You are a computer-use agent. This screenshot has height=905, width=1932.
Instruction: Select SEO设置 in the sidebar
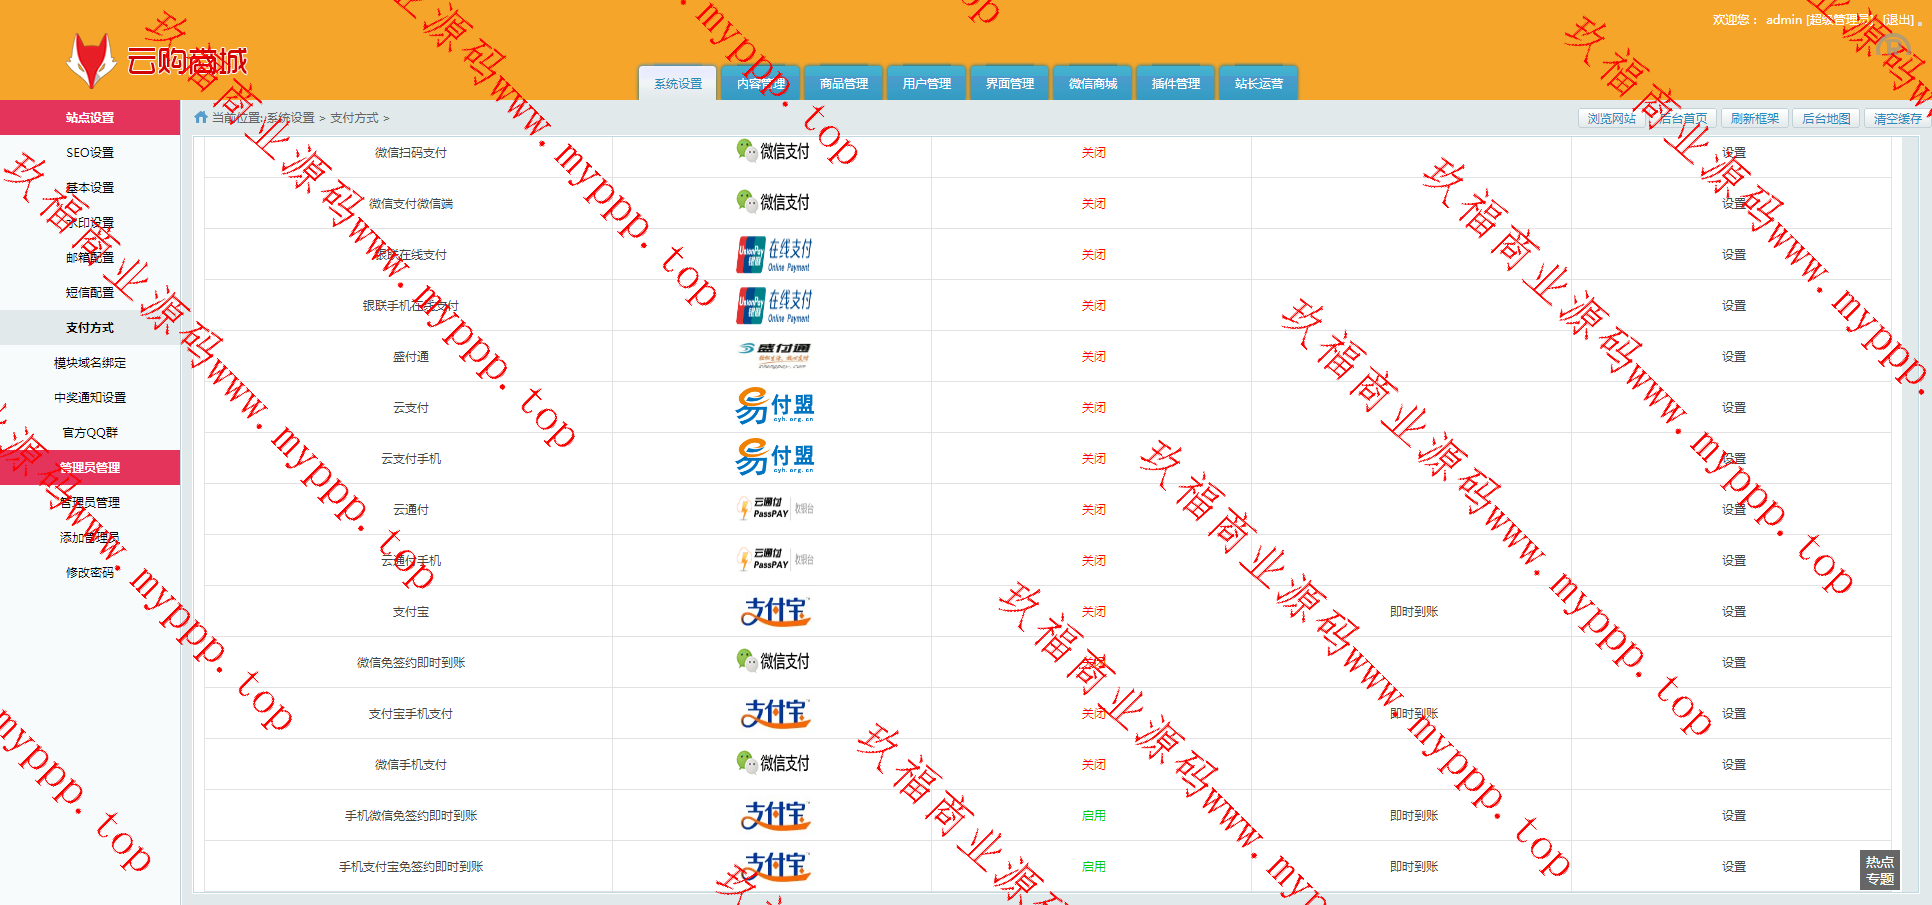coord(90,153)
